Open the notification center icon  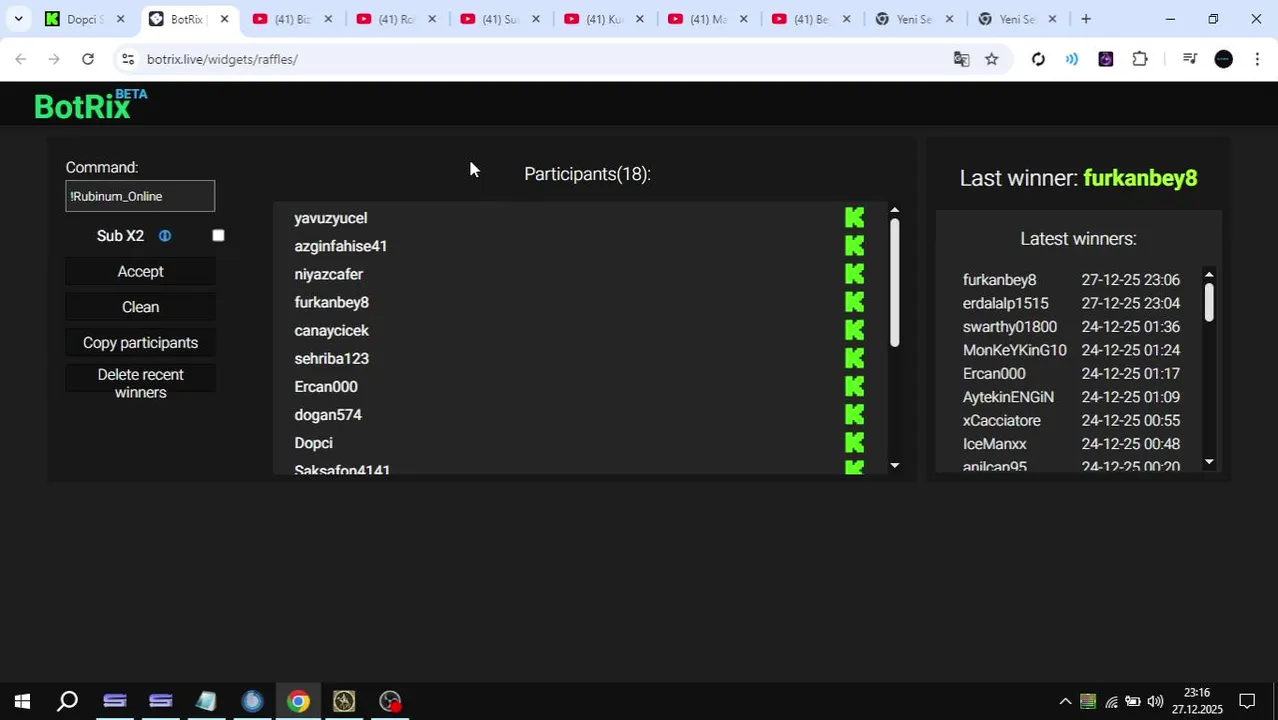(1247, 701)
